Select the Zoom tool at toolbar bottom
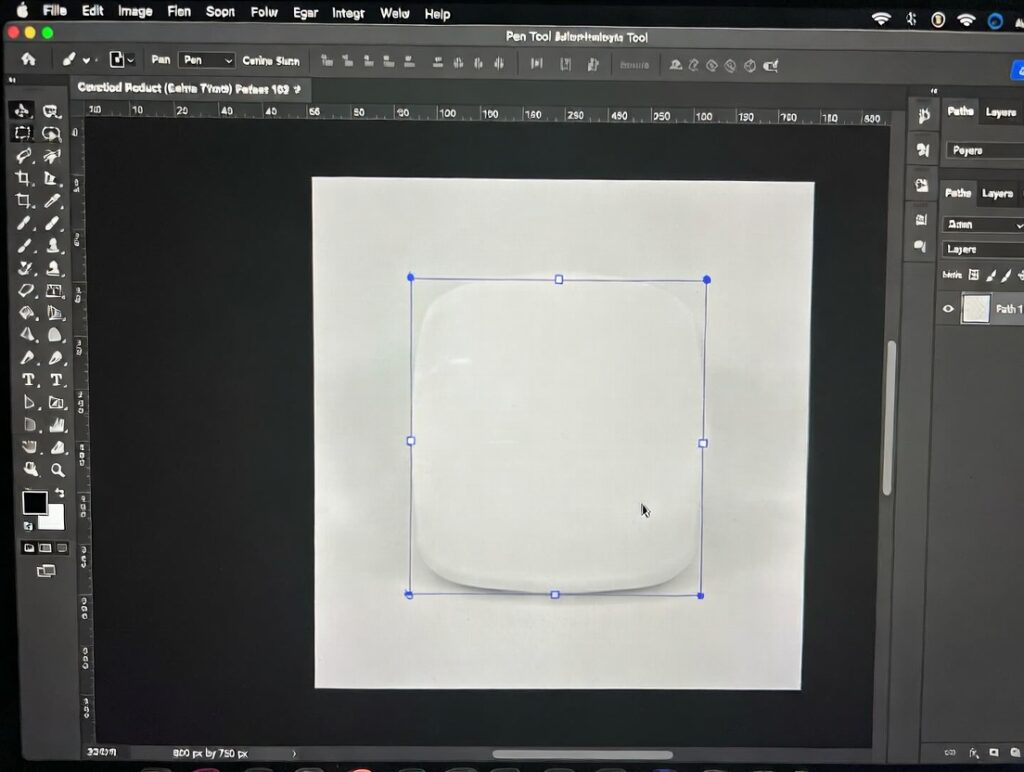Viewport: 1024px width, 772px height. 58,470
